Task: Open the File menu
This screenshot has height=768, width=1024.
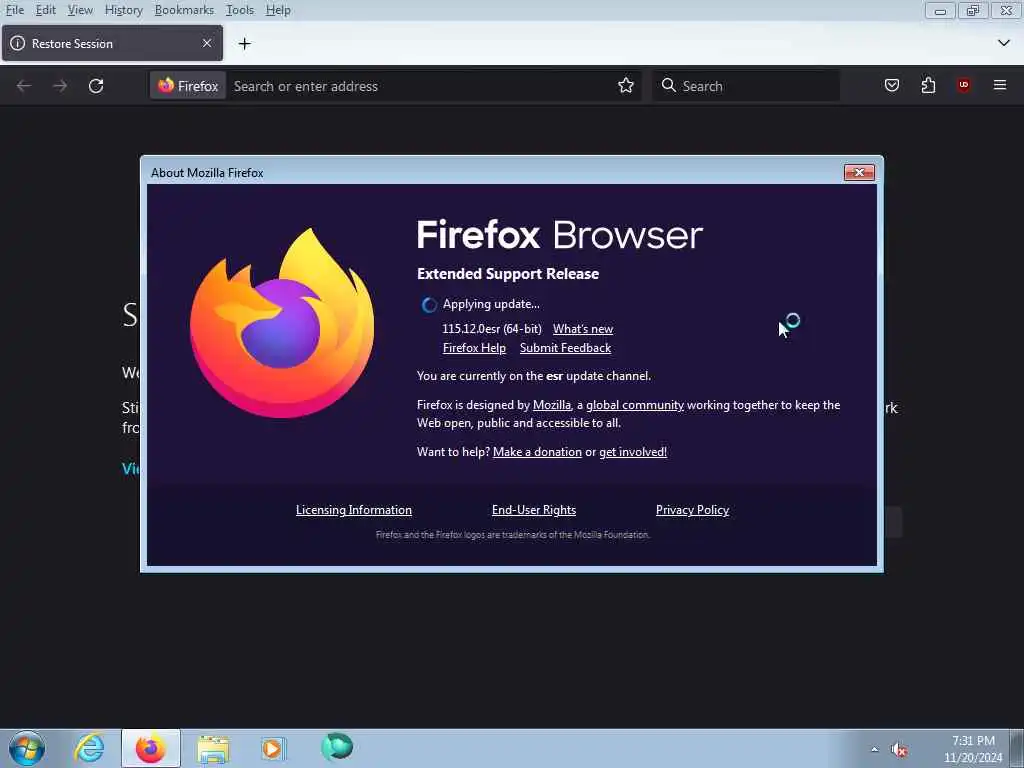Action: pyautogui.click(x=14, y=10)
